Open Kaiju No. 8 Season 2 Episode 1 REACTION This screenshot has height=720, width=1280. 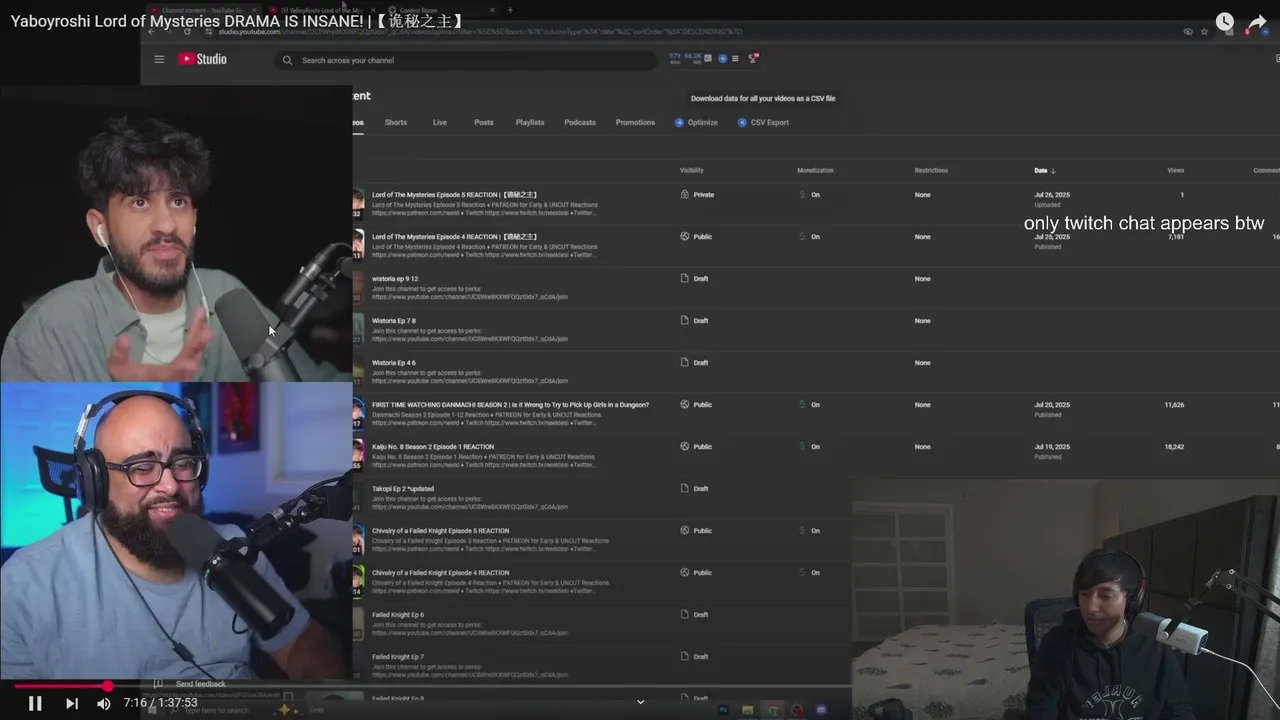tap(433, 447)
